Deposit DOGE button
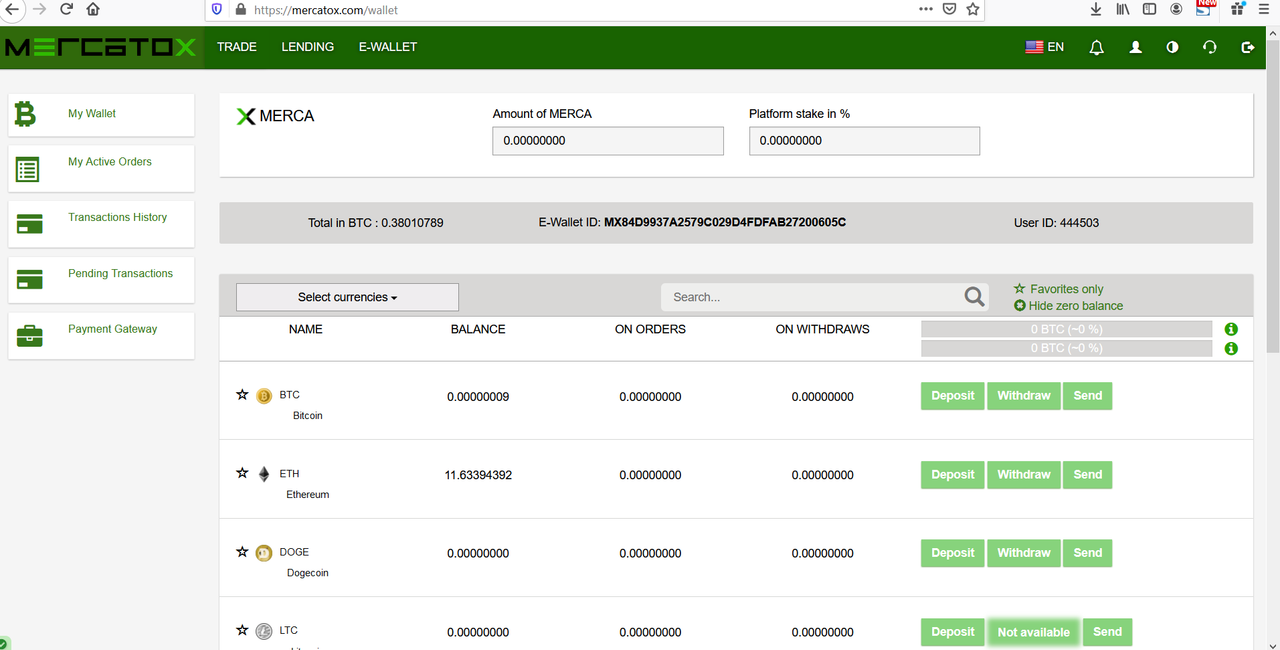The height and width of the screenshot is (650, 1280). 953,553
